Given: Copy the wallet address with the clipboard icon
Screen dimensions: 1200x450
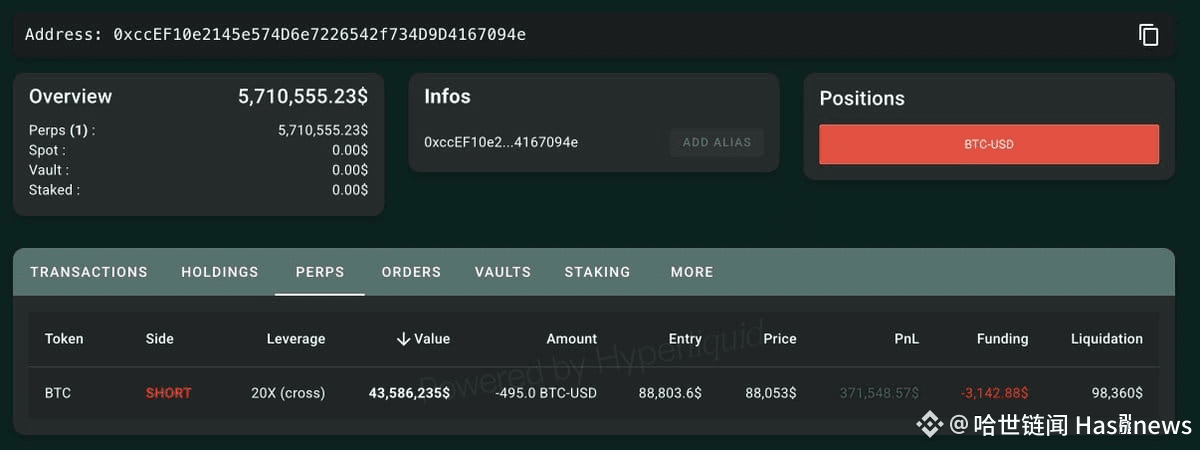Looking at the screenshot, I should click(1148, 35).
